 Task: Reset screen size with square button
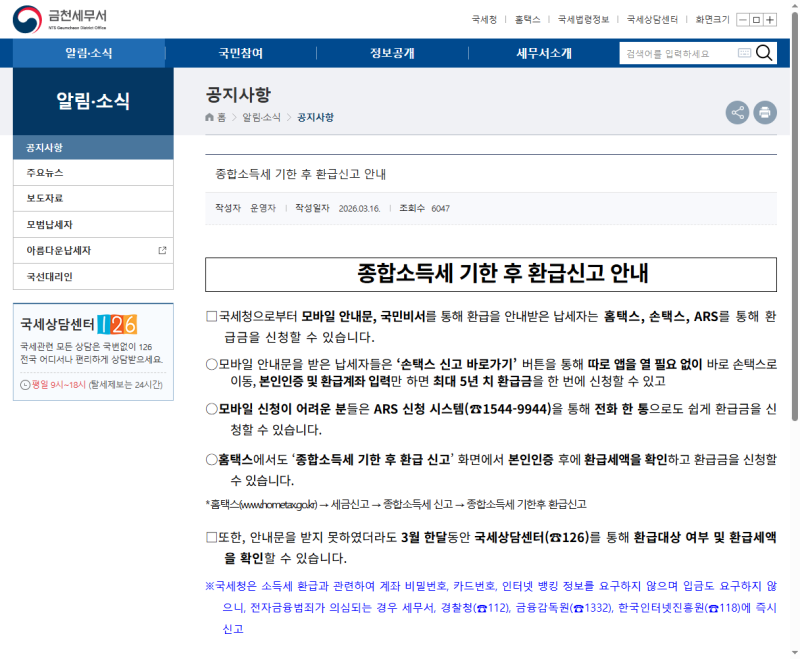click(x=757, y=20)
